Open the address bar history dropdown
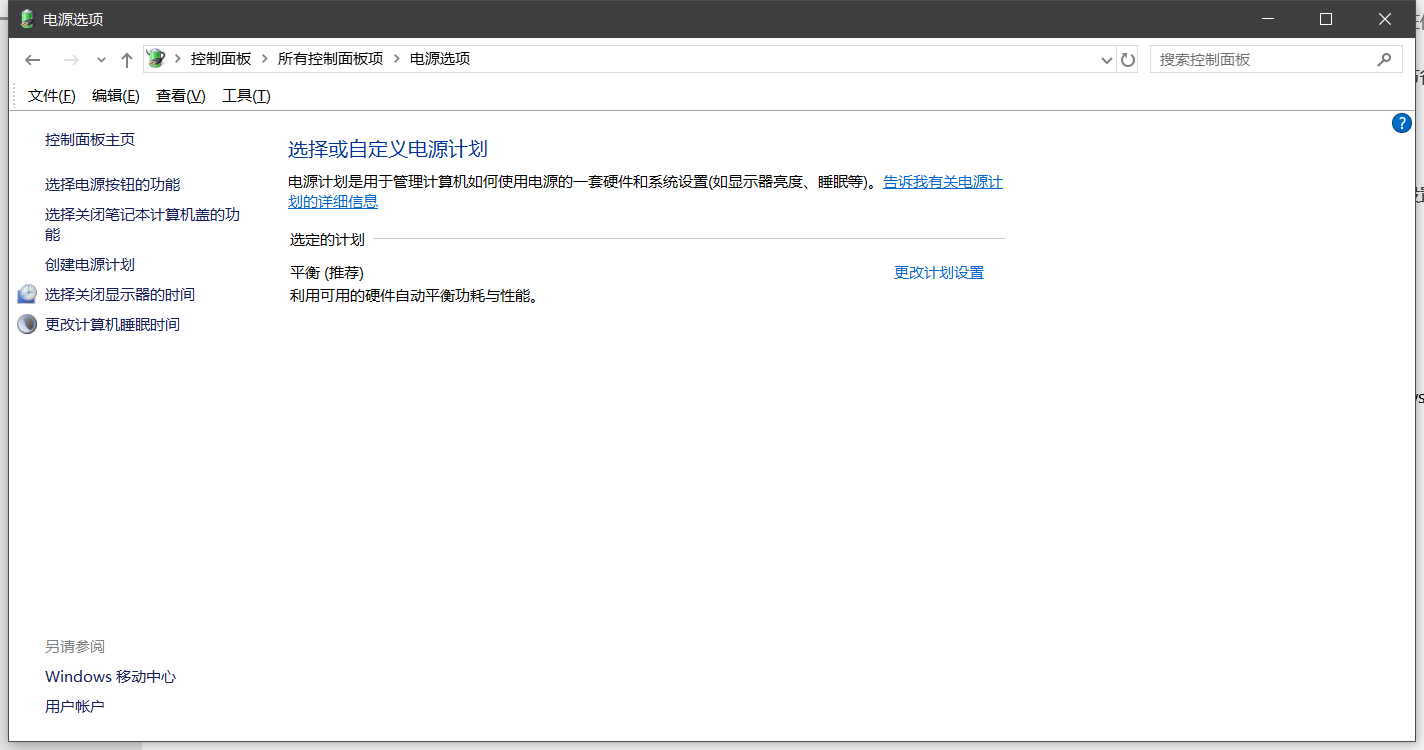The height and width of the screenshot is (750, 1424). pos(1107,60)
